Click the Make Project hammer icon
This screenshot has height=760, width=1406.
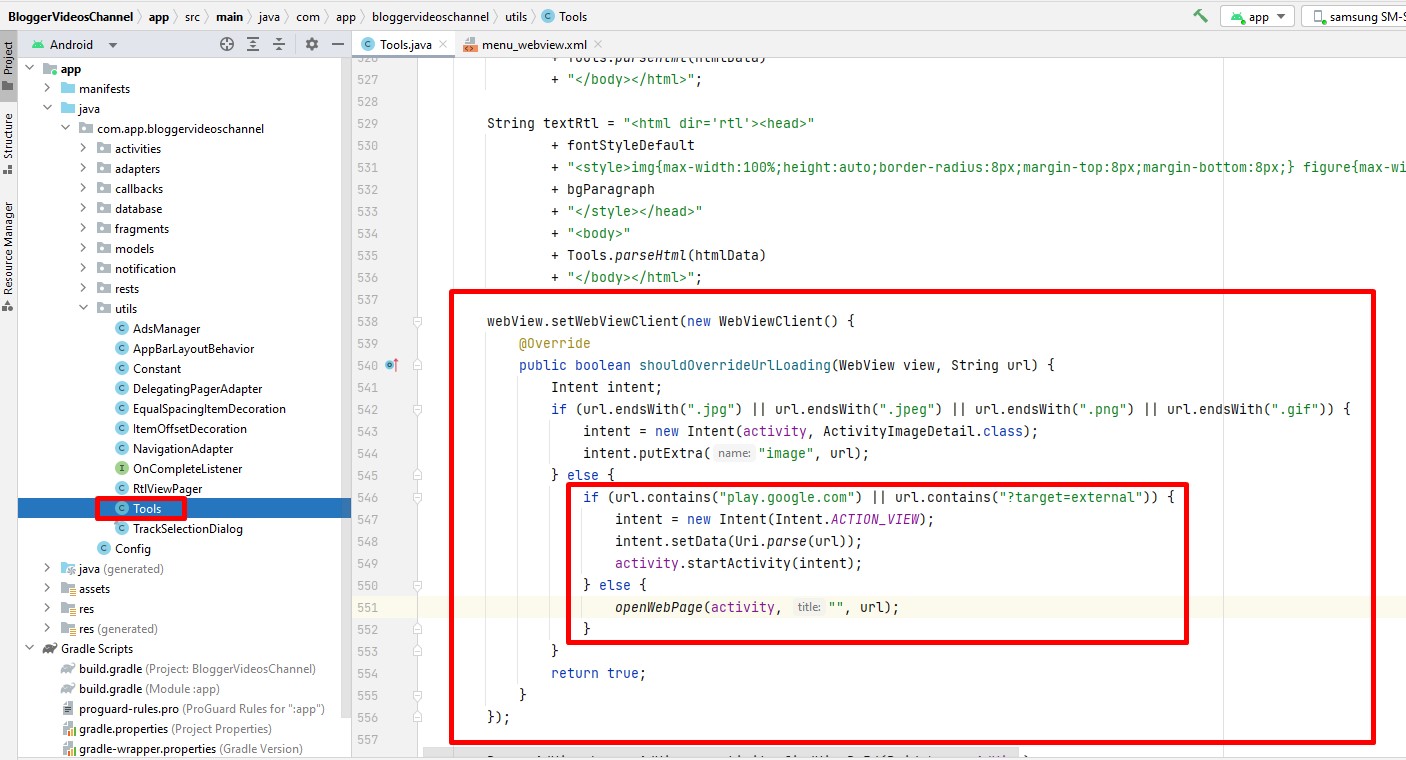pos(1200,16)
